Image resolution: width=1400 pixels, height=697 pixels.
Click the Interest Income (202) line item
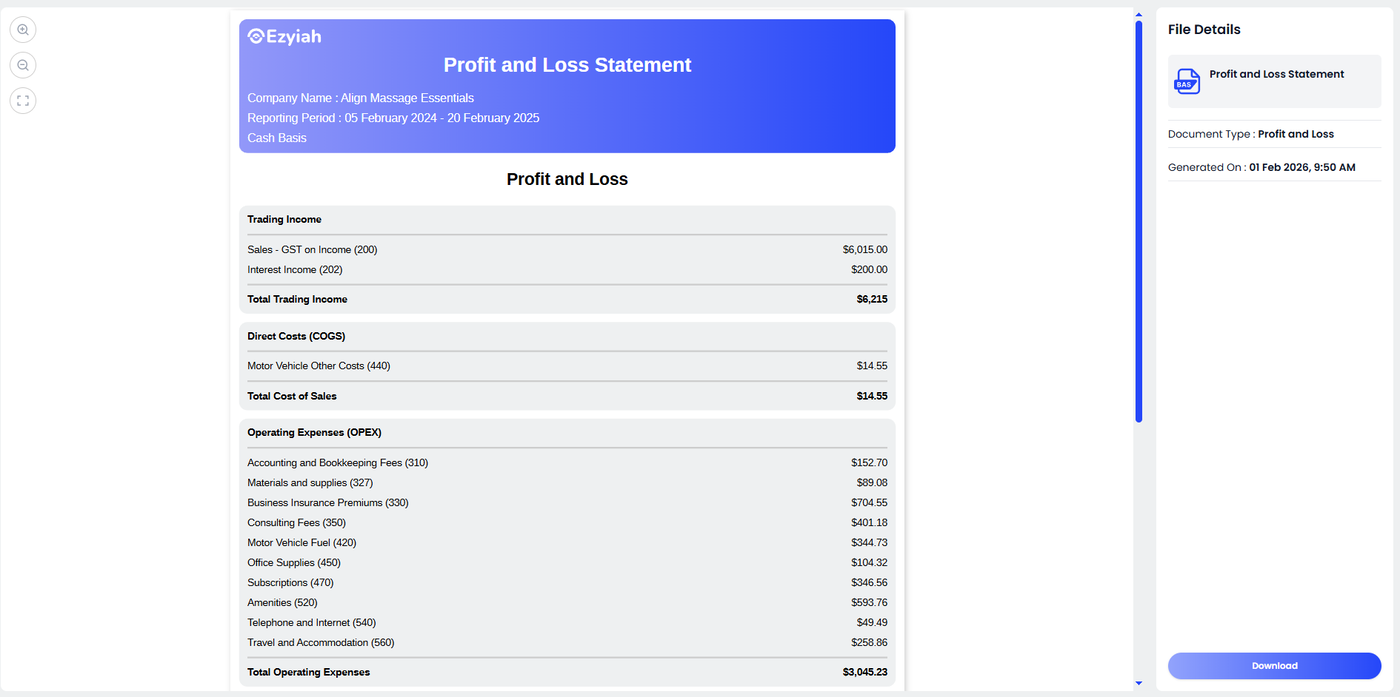pos(295,270)
